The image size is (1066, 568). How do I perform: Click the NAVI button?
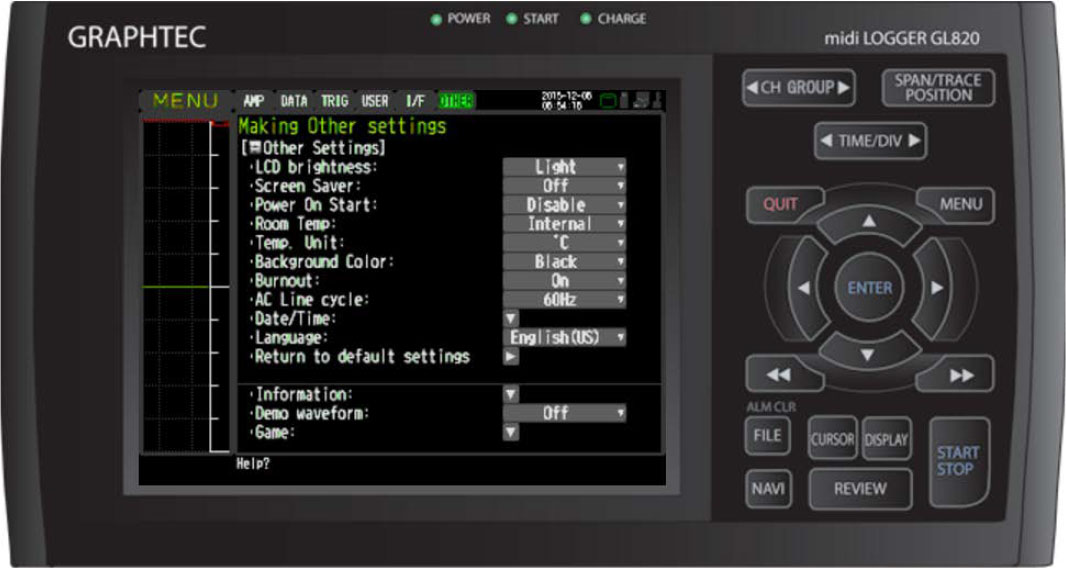pos(768,488)
